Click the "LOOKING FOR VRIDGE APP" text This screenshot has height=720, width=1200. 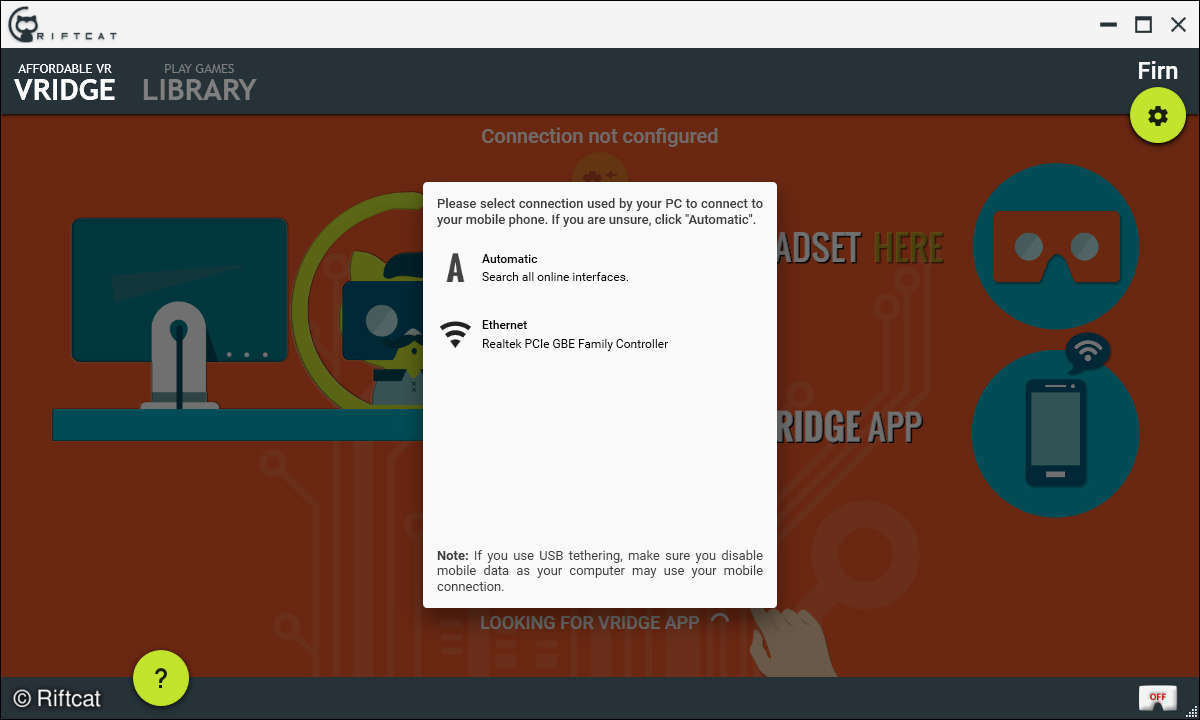[x=589, y=622]
